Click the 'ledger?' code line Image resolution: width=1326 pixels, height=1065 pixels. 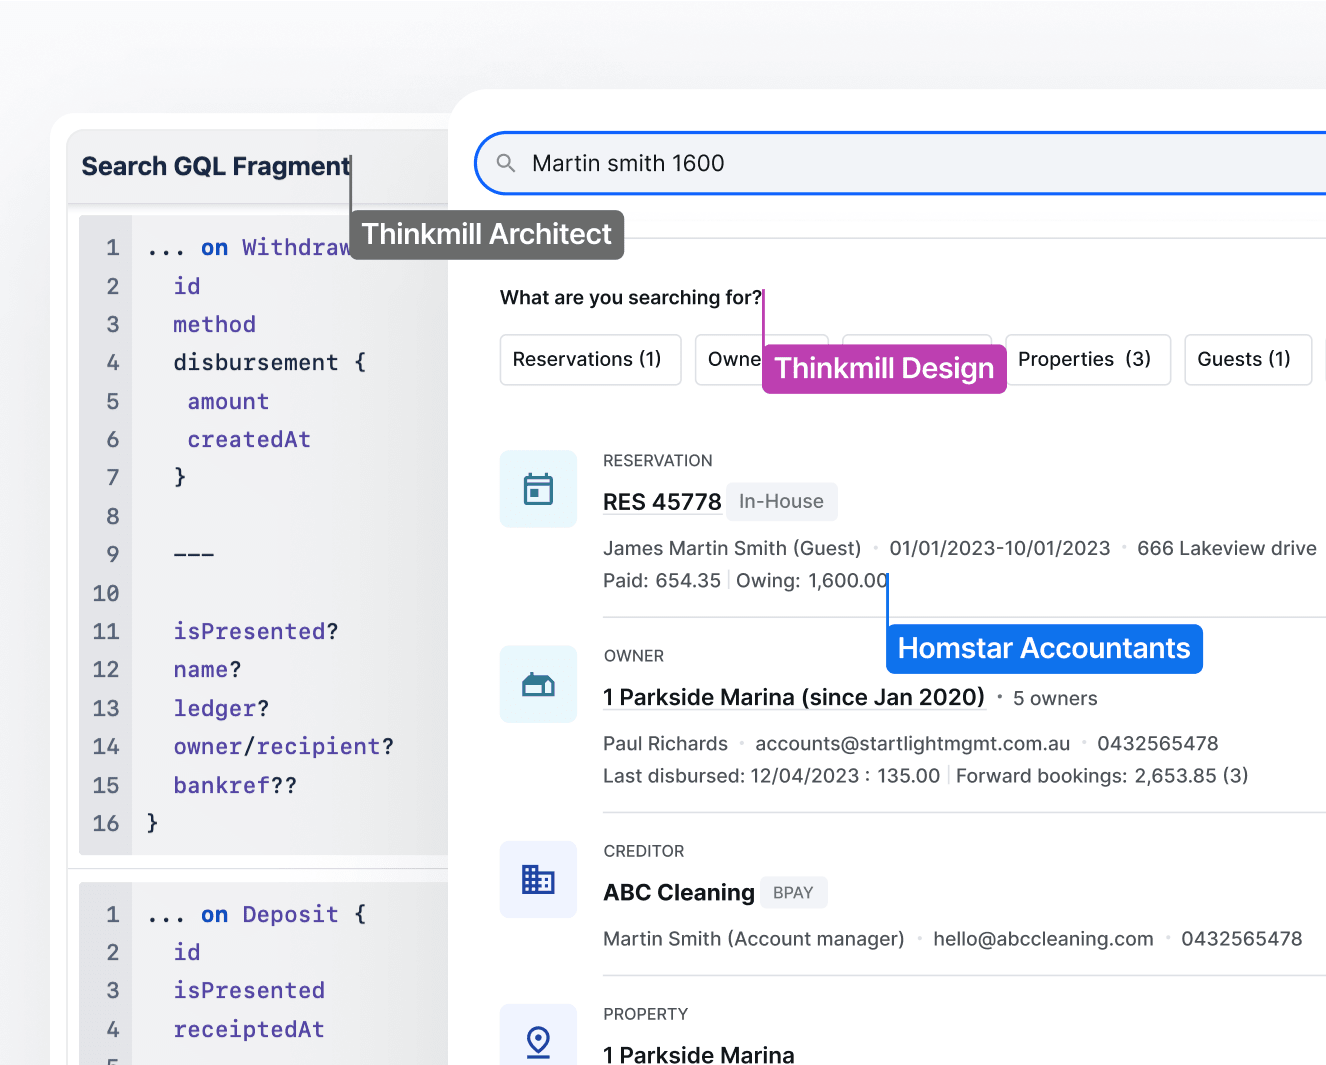(x=221, y=708)
